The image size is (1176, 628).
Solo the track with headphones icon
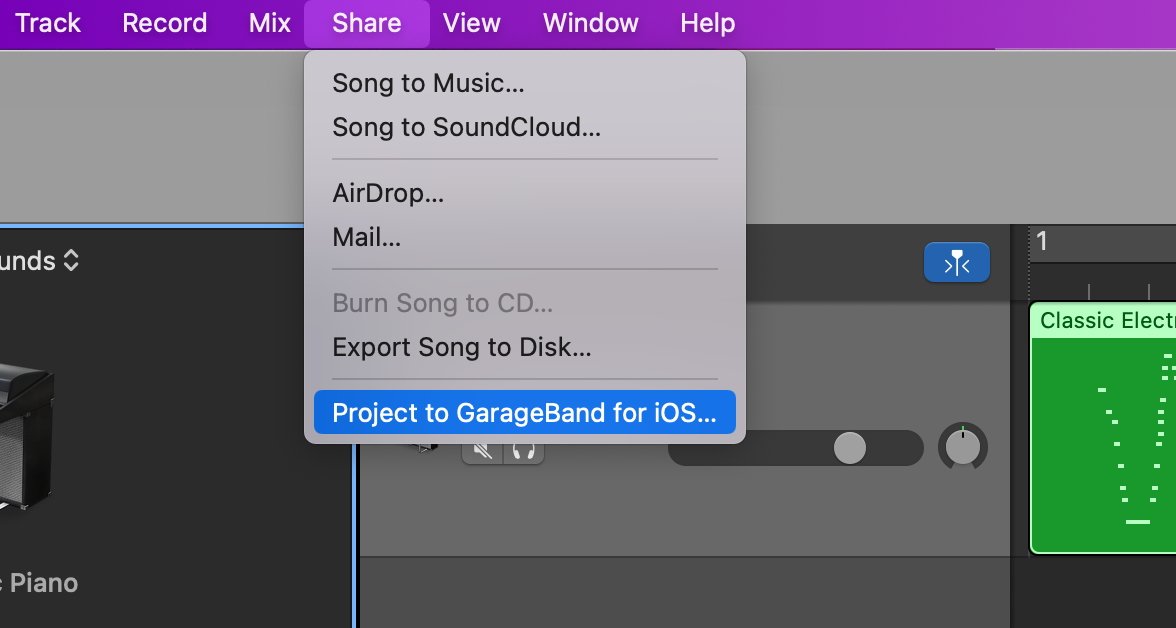524,450
